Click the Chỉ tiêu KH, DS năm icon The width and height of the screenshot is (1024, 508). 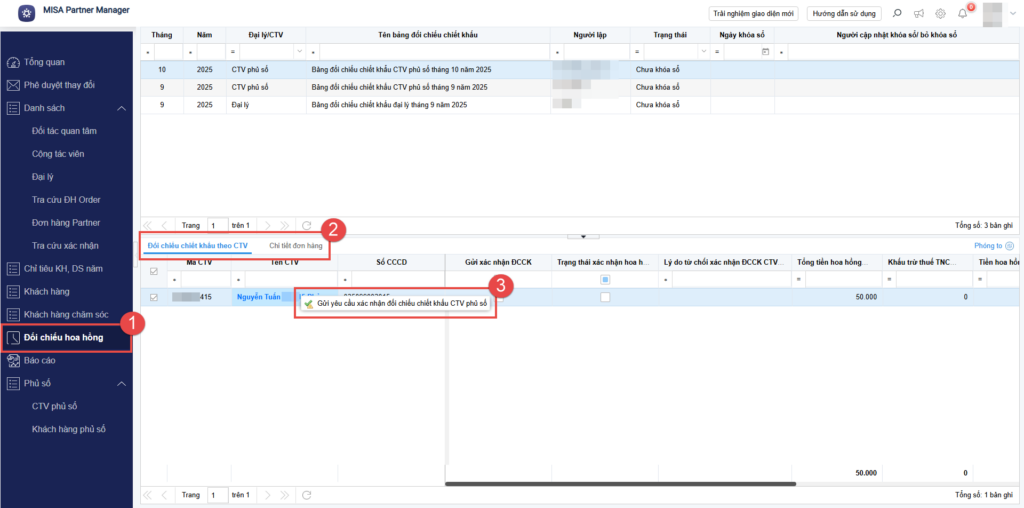[12, 268]
